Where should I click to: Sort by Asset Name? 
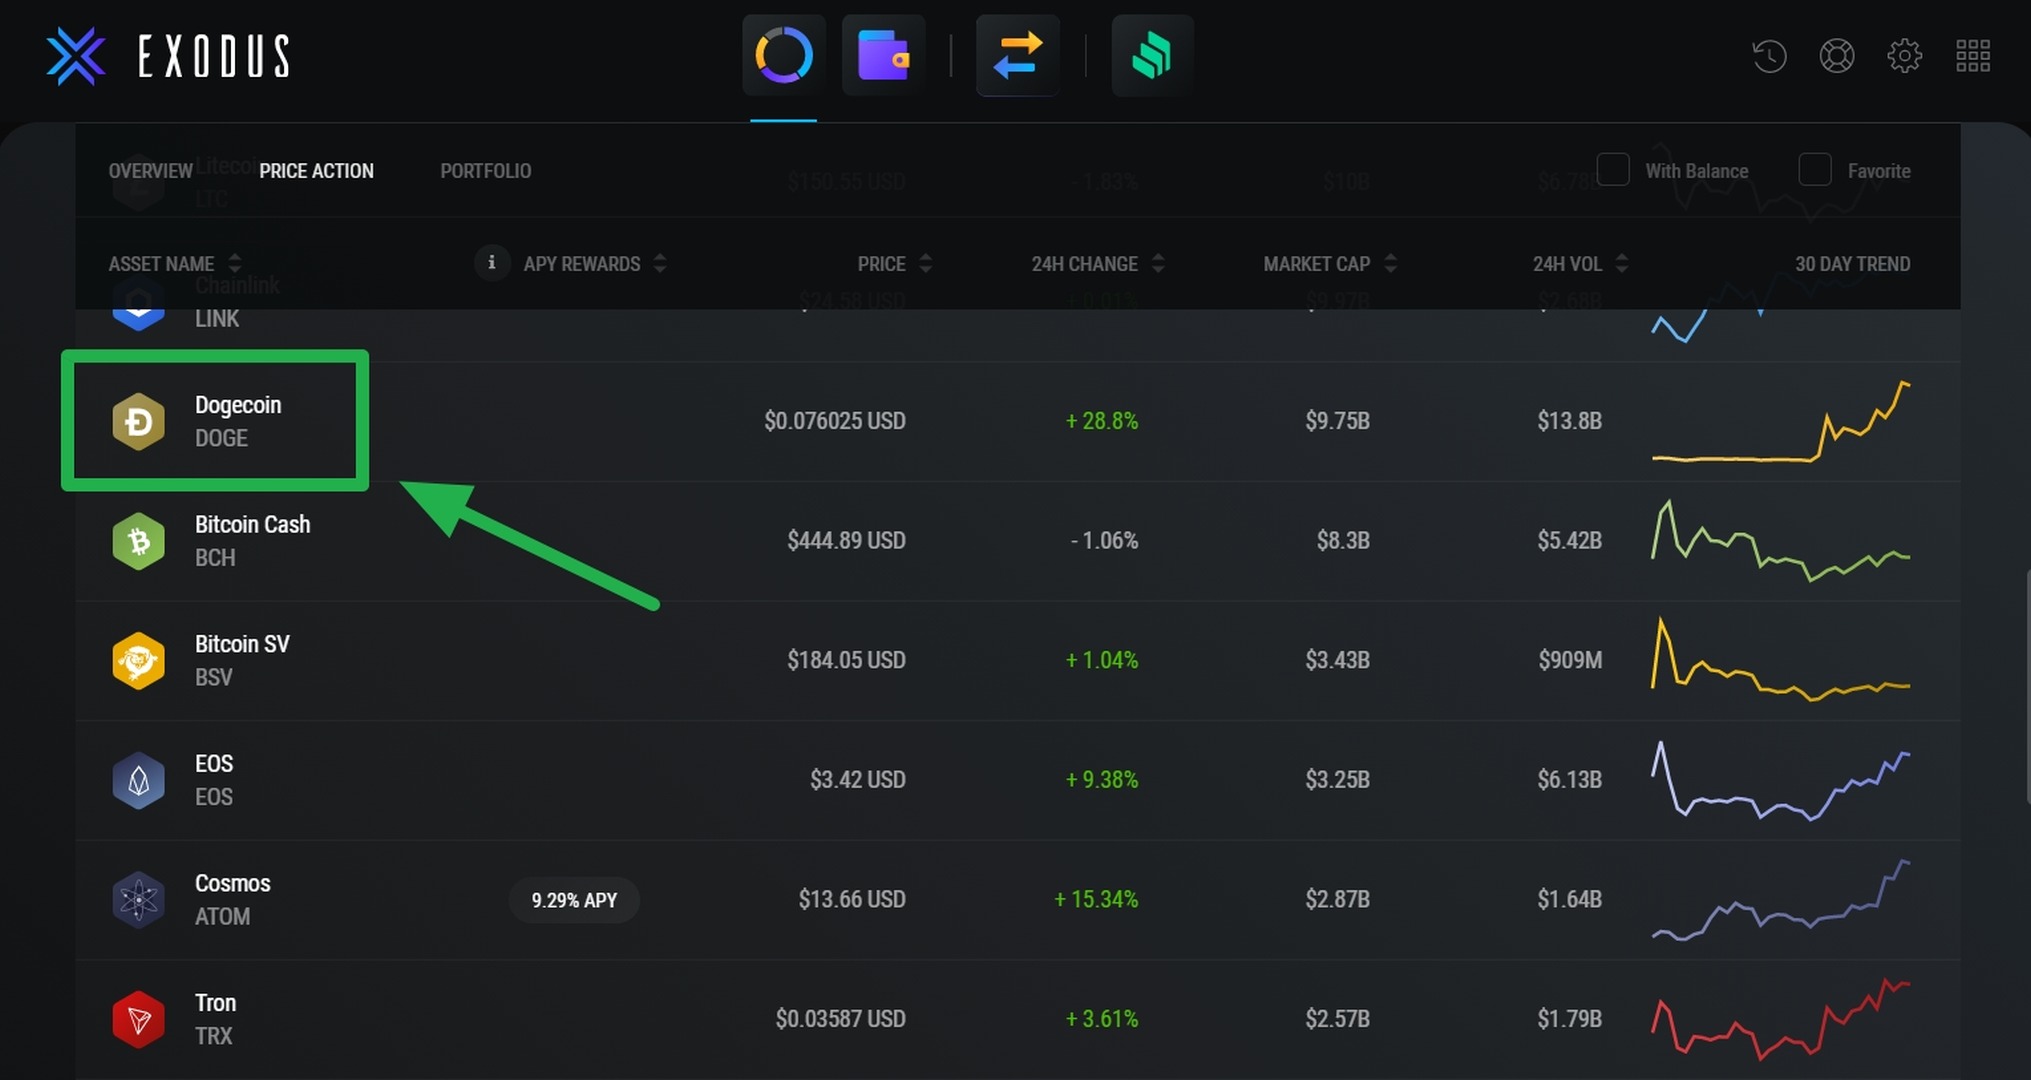tap(175, 264)
